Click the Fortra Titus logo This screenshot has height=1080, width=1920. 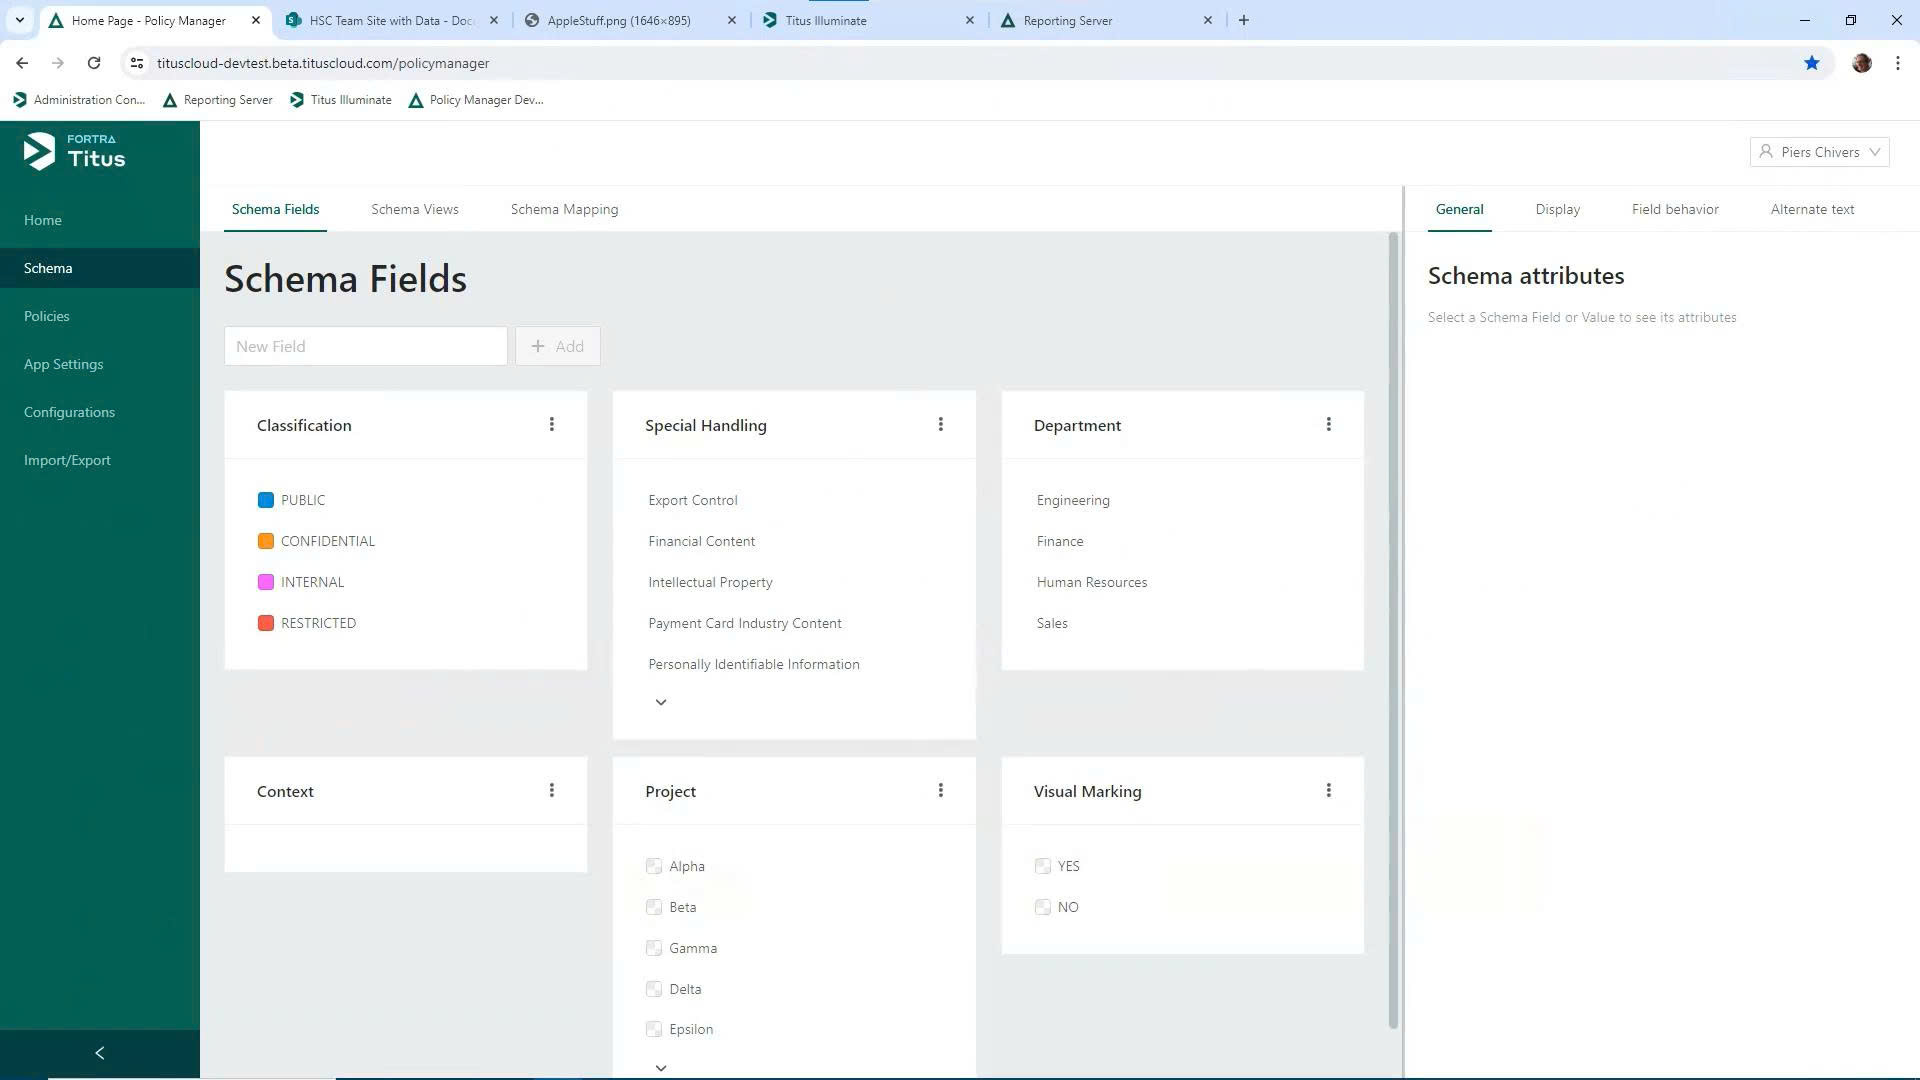(75, 152)
